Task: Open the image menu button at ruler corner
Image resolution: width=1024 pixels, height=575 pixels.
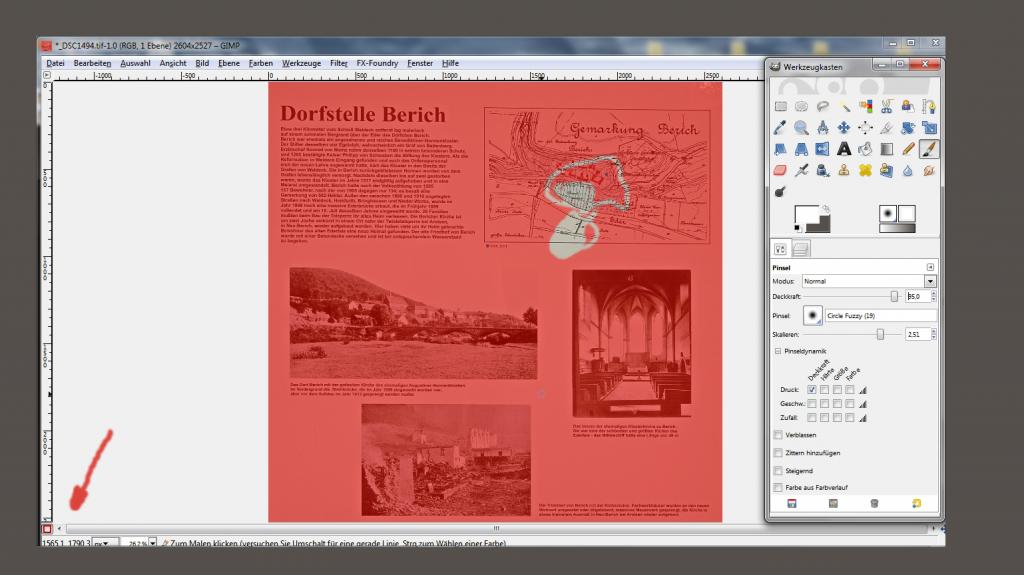Action: click(x=46, y=75)
